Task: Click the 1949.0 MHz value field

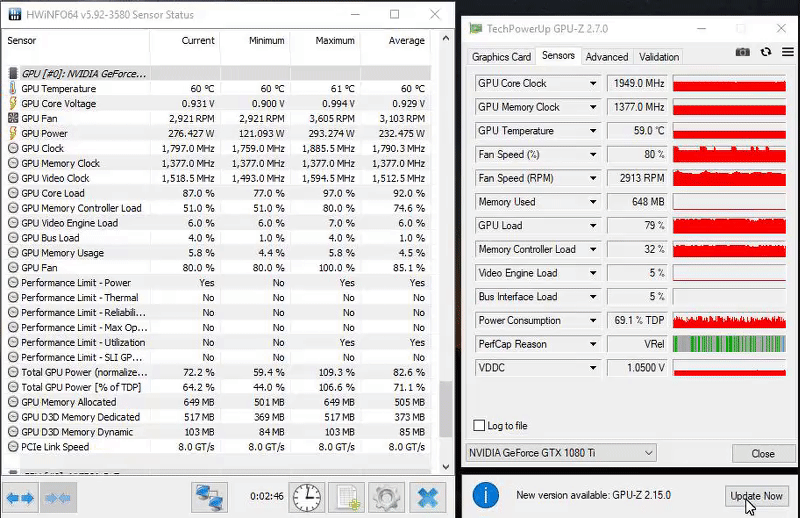Action: click(x=638, y=83)
